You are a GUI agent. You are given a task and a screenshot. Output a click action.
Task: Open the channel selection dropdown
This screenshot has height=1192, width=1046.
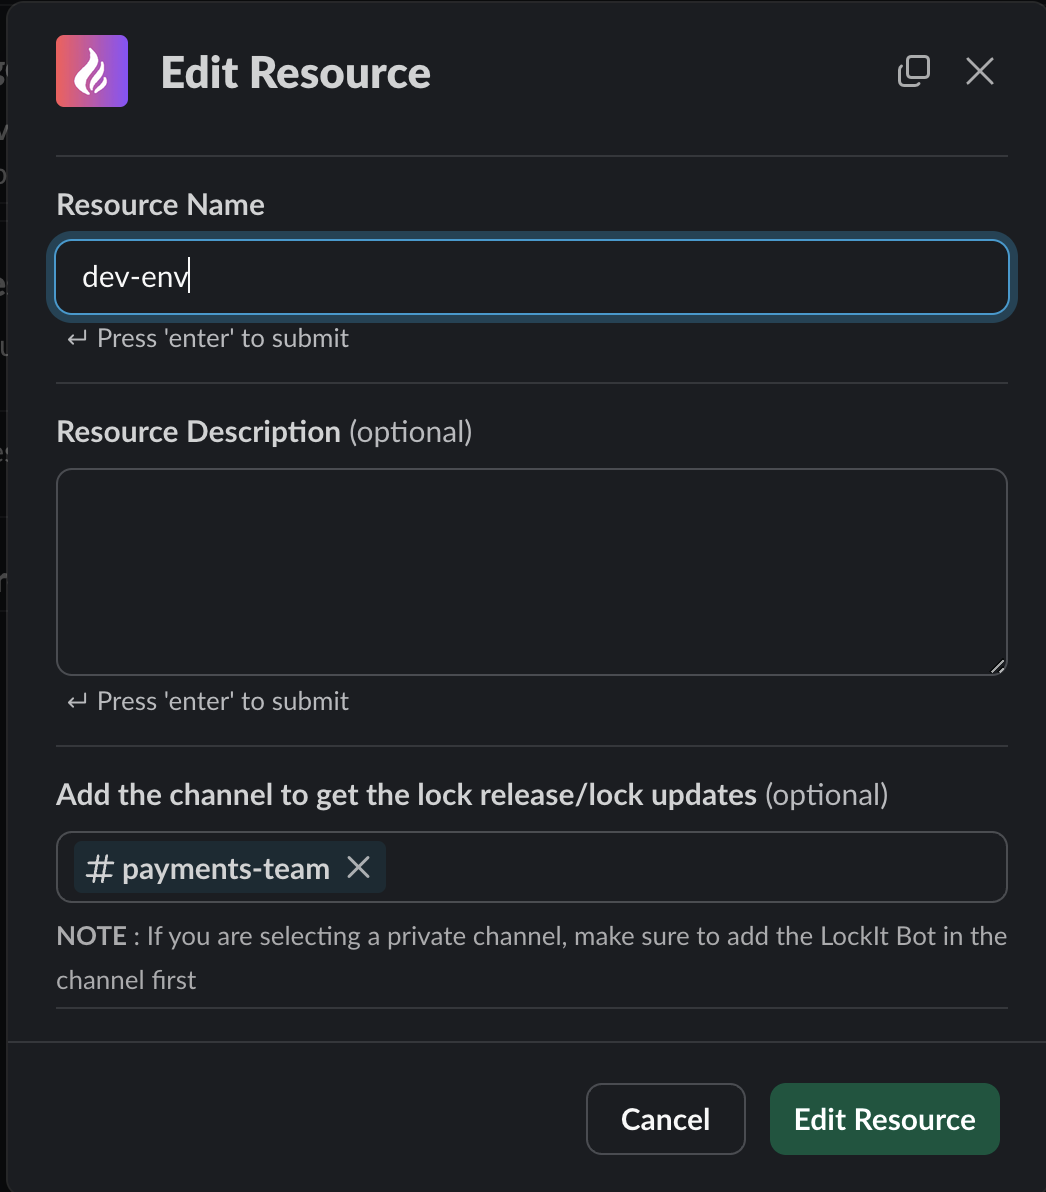click(690, 867)
